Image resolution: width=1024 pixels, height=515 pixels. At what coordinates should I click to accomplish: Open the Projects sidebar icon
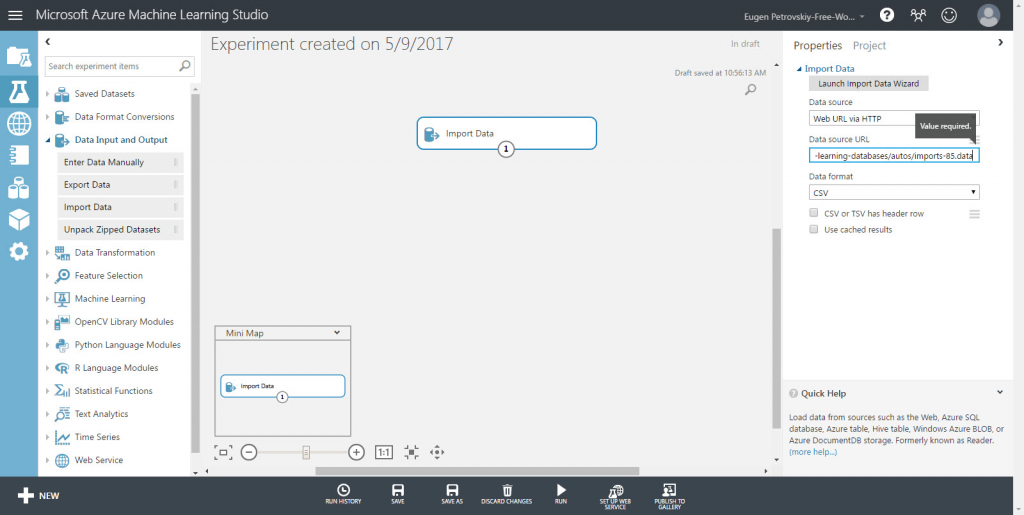pos(19,56)
